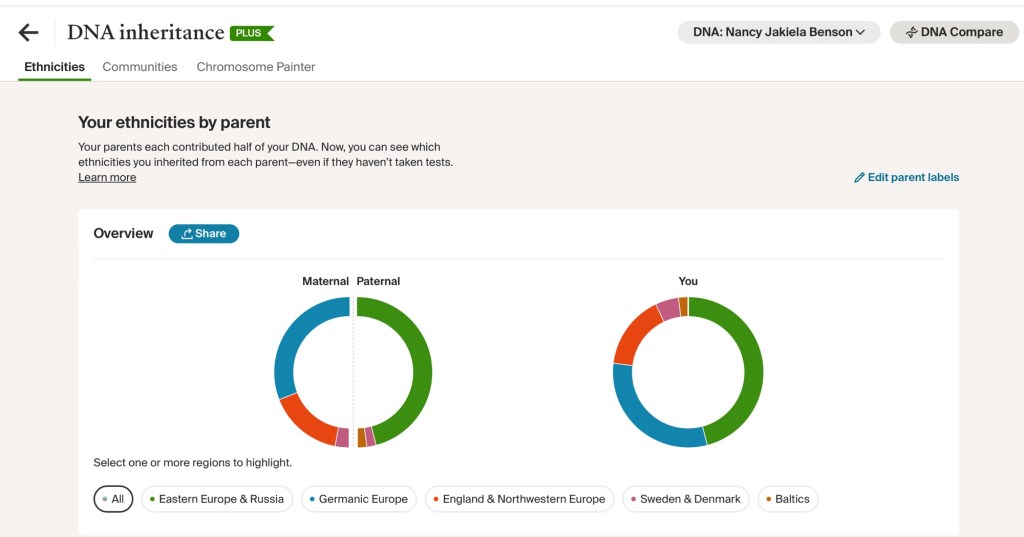Open the Chromosome Painter tab

tap(256, 67)
